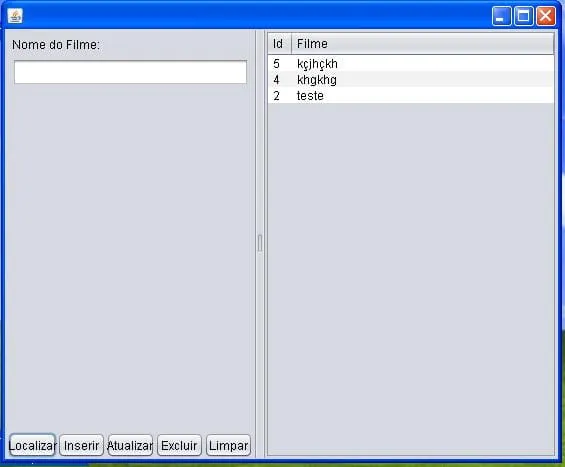565x467 pixels.
Task: Sort table by the Filme column header
Action: pos(422,44)
